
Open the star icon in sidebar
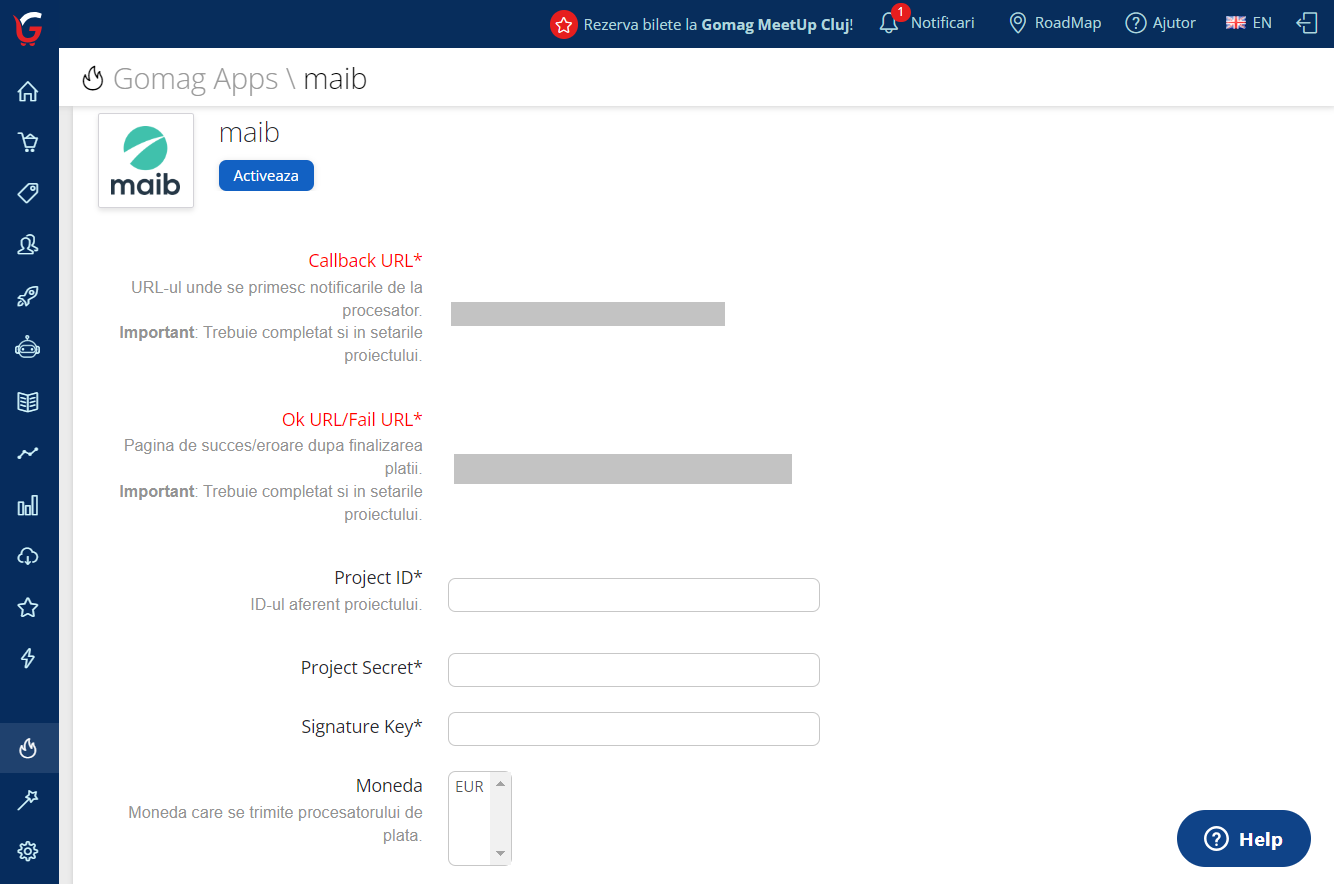tap(28, 607)
